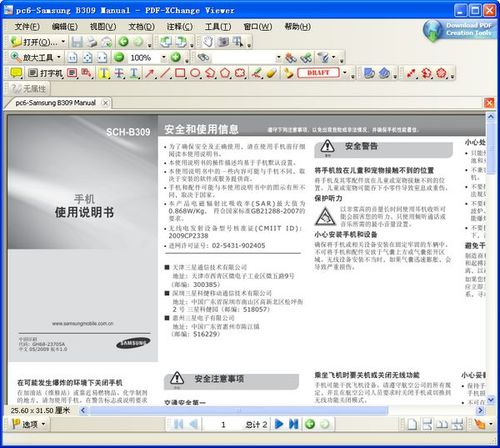
Task: Select the Hand tool
Action: coord(208,42)
